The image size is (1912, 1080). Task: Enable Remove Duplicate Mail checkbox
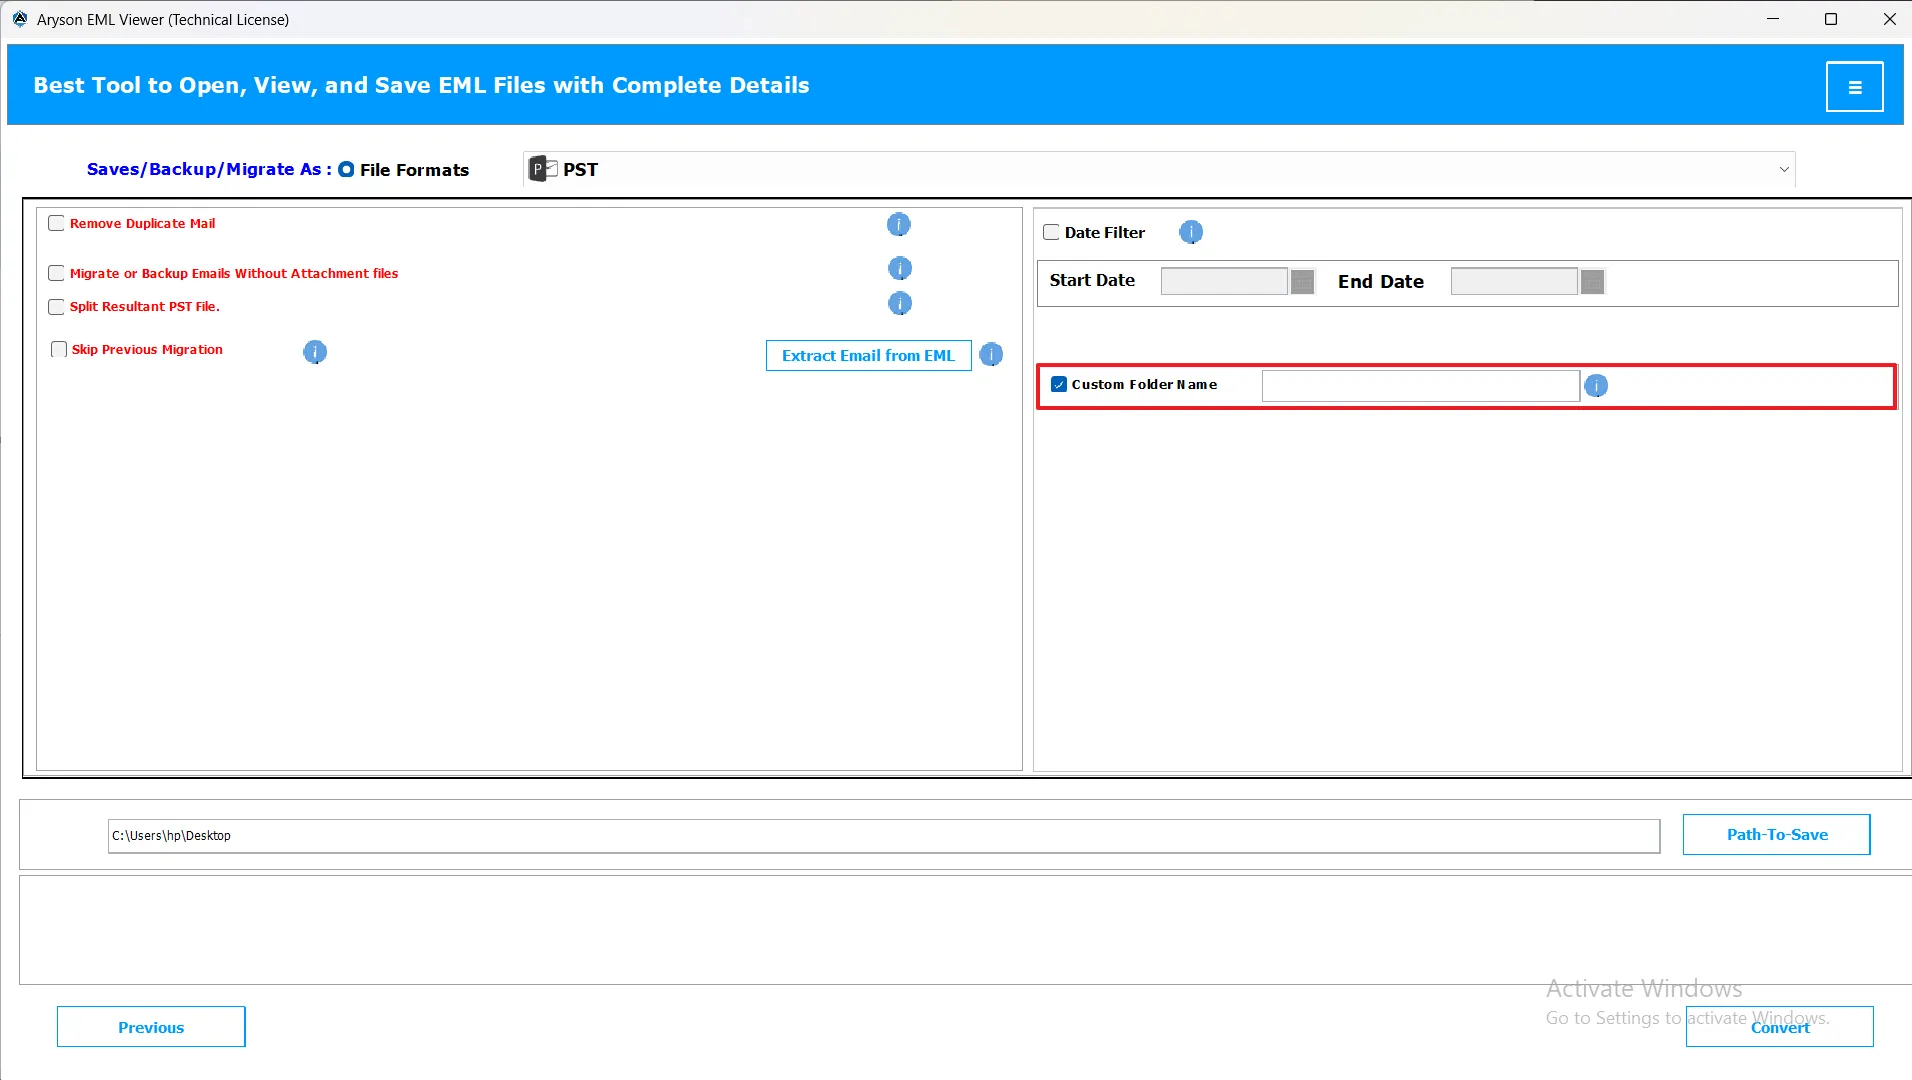pyautogui.click(x=57, y=224)
